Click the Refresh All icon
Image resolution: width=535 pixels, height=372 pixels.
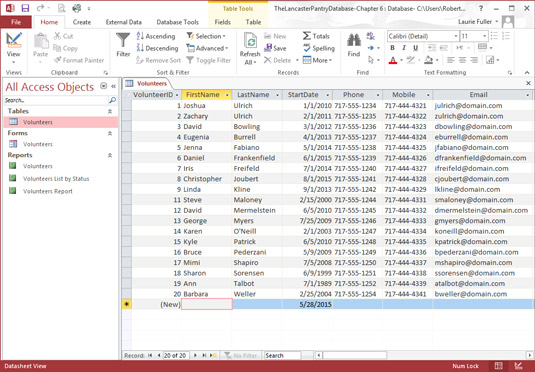tap(250, 41)
